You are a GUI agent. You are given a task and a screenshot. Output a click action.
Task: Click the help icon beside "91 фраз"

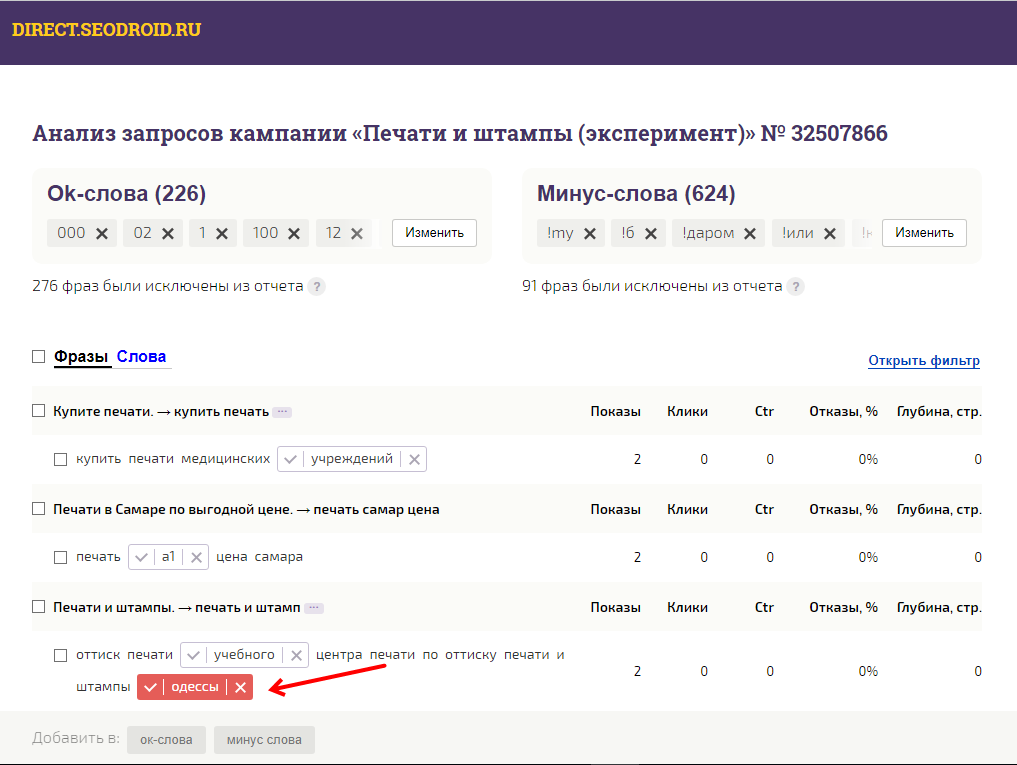795,287
